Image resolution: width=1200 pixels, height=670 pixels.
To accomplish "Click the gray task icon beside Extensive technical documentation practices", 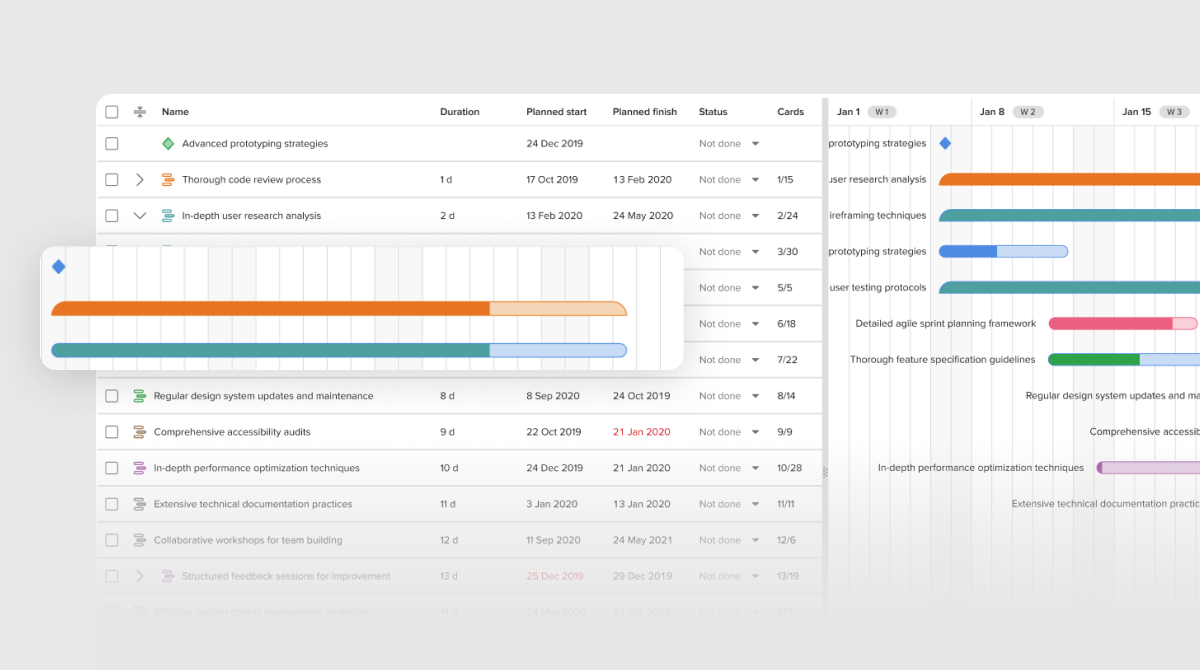I will [x=140, y=504].
